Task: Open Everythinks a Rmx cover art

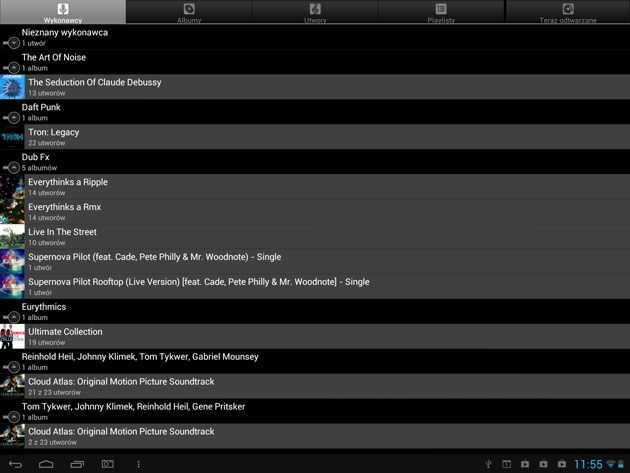Action: [12, 211]
